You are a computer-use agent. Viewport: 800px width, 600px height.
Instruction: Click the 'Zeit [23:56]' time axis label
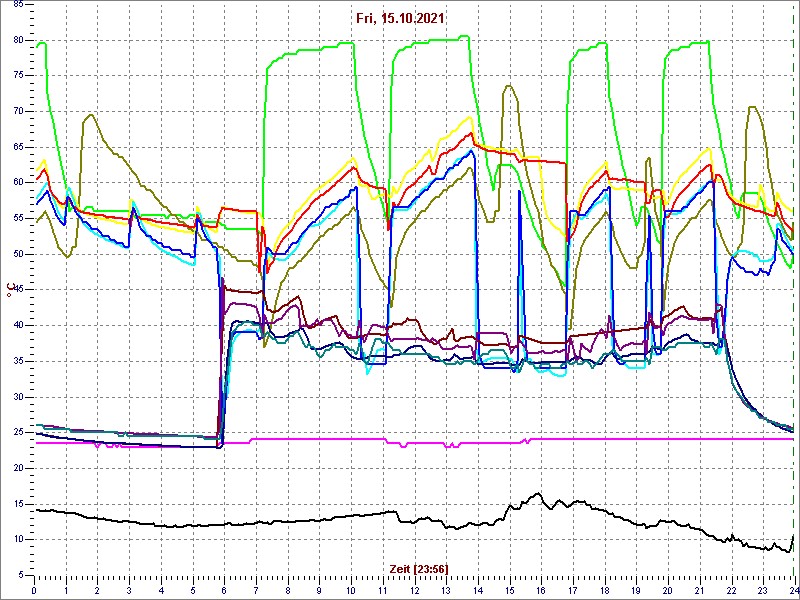419,568
